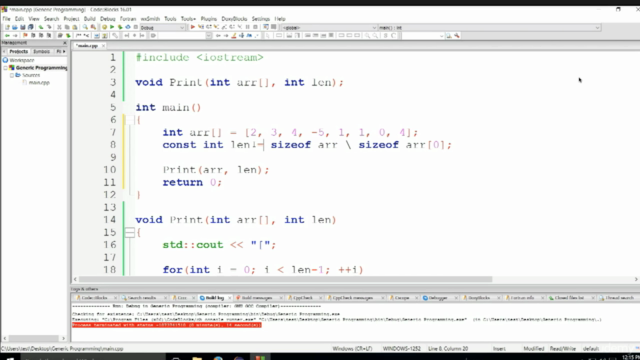The height and width of the screenshot is (360, 640).
Task: Switch to the CppCheck log tab
Action: click(302, 298)
